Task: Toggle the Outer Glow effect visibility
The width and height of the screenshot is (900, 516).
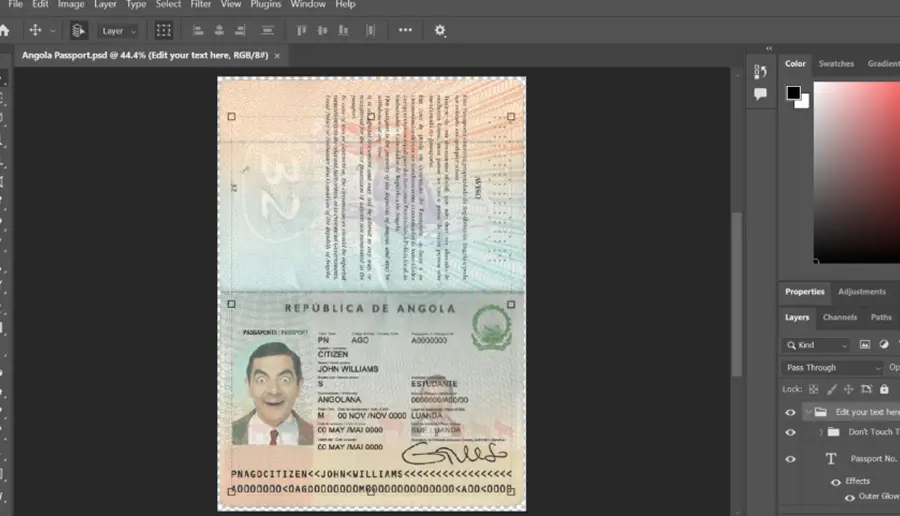Action: [849, 497]
